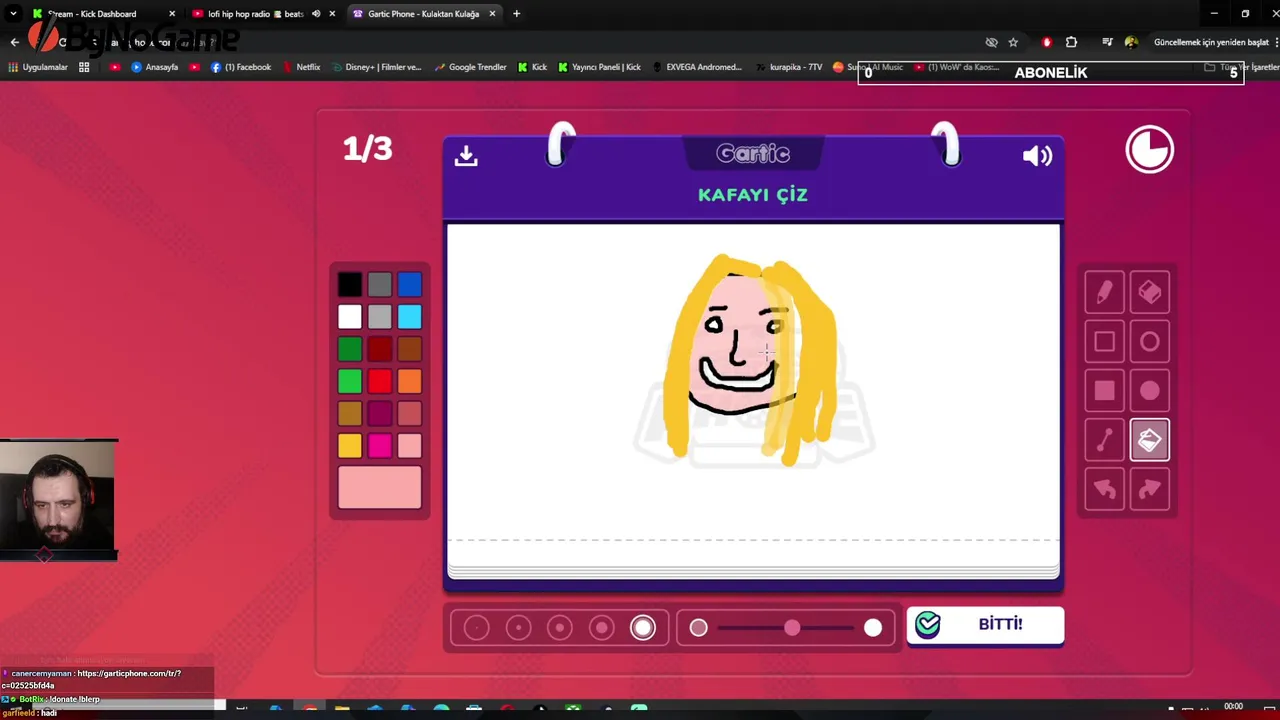
Task: Select the smallest brush size
Action: 477,627
